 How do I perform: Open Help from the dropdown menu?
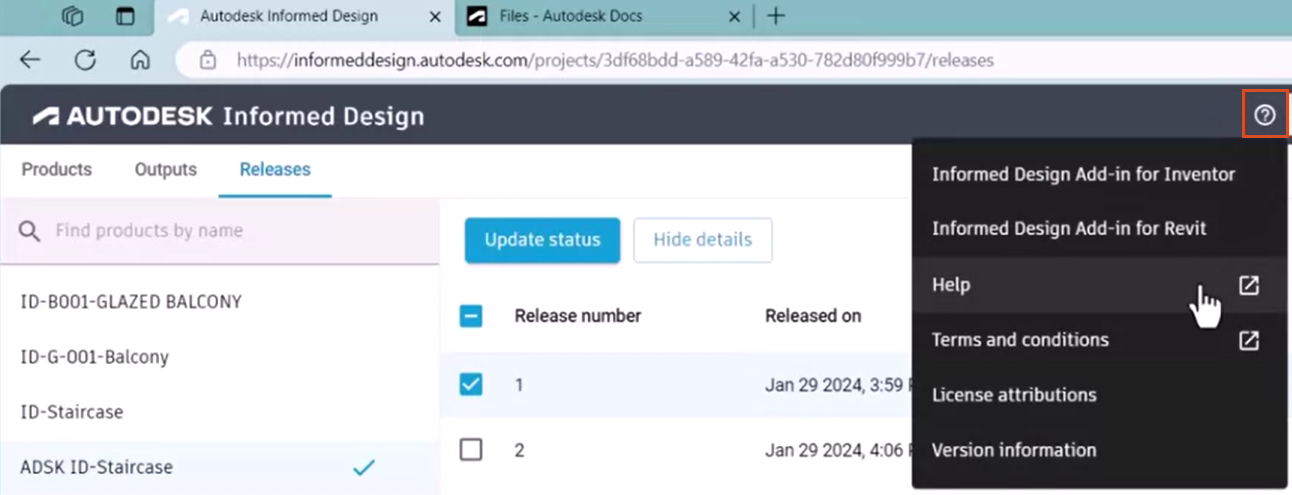1100,285
